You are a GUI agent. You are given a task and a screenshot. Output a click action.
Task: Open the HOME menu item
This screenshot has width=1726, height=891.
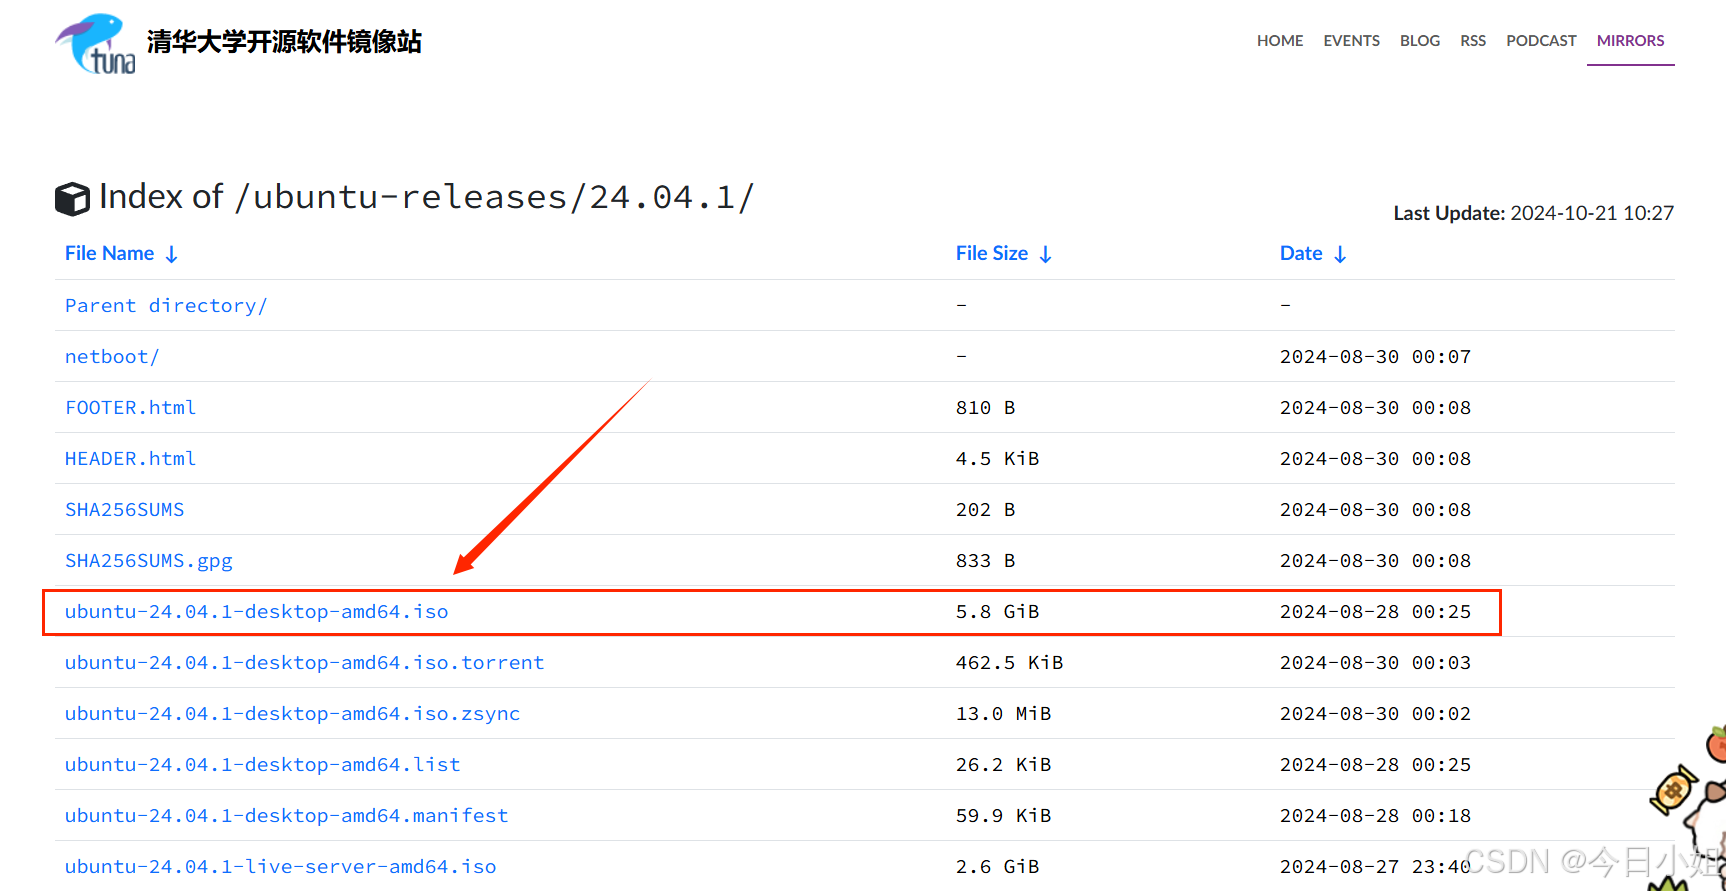[x=1279, y=41]
